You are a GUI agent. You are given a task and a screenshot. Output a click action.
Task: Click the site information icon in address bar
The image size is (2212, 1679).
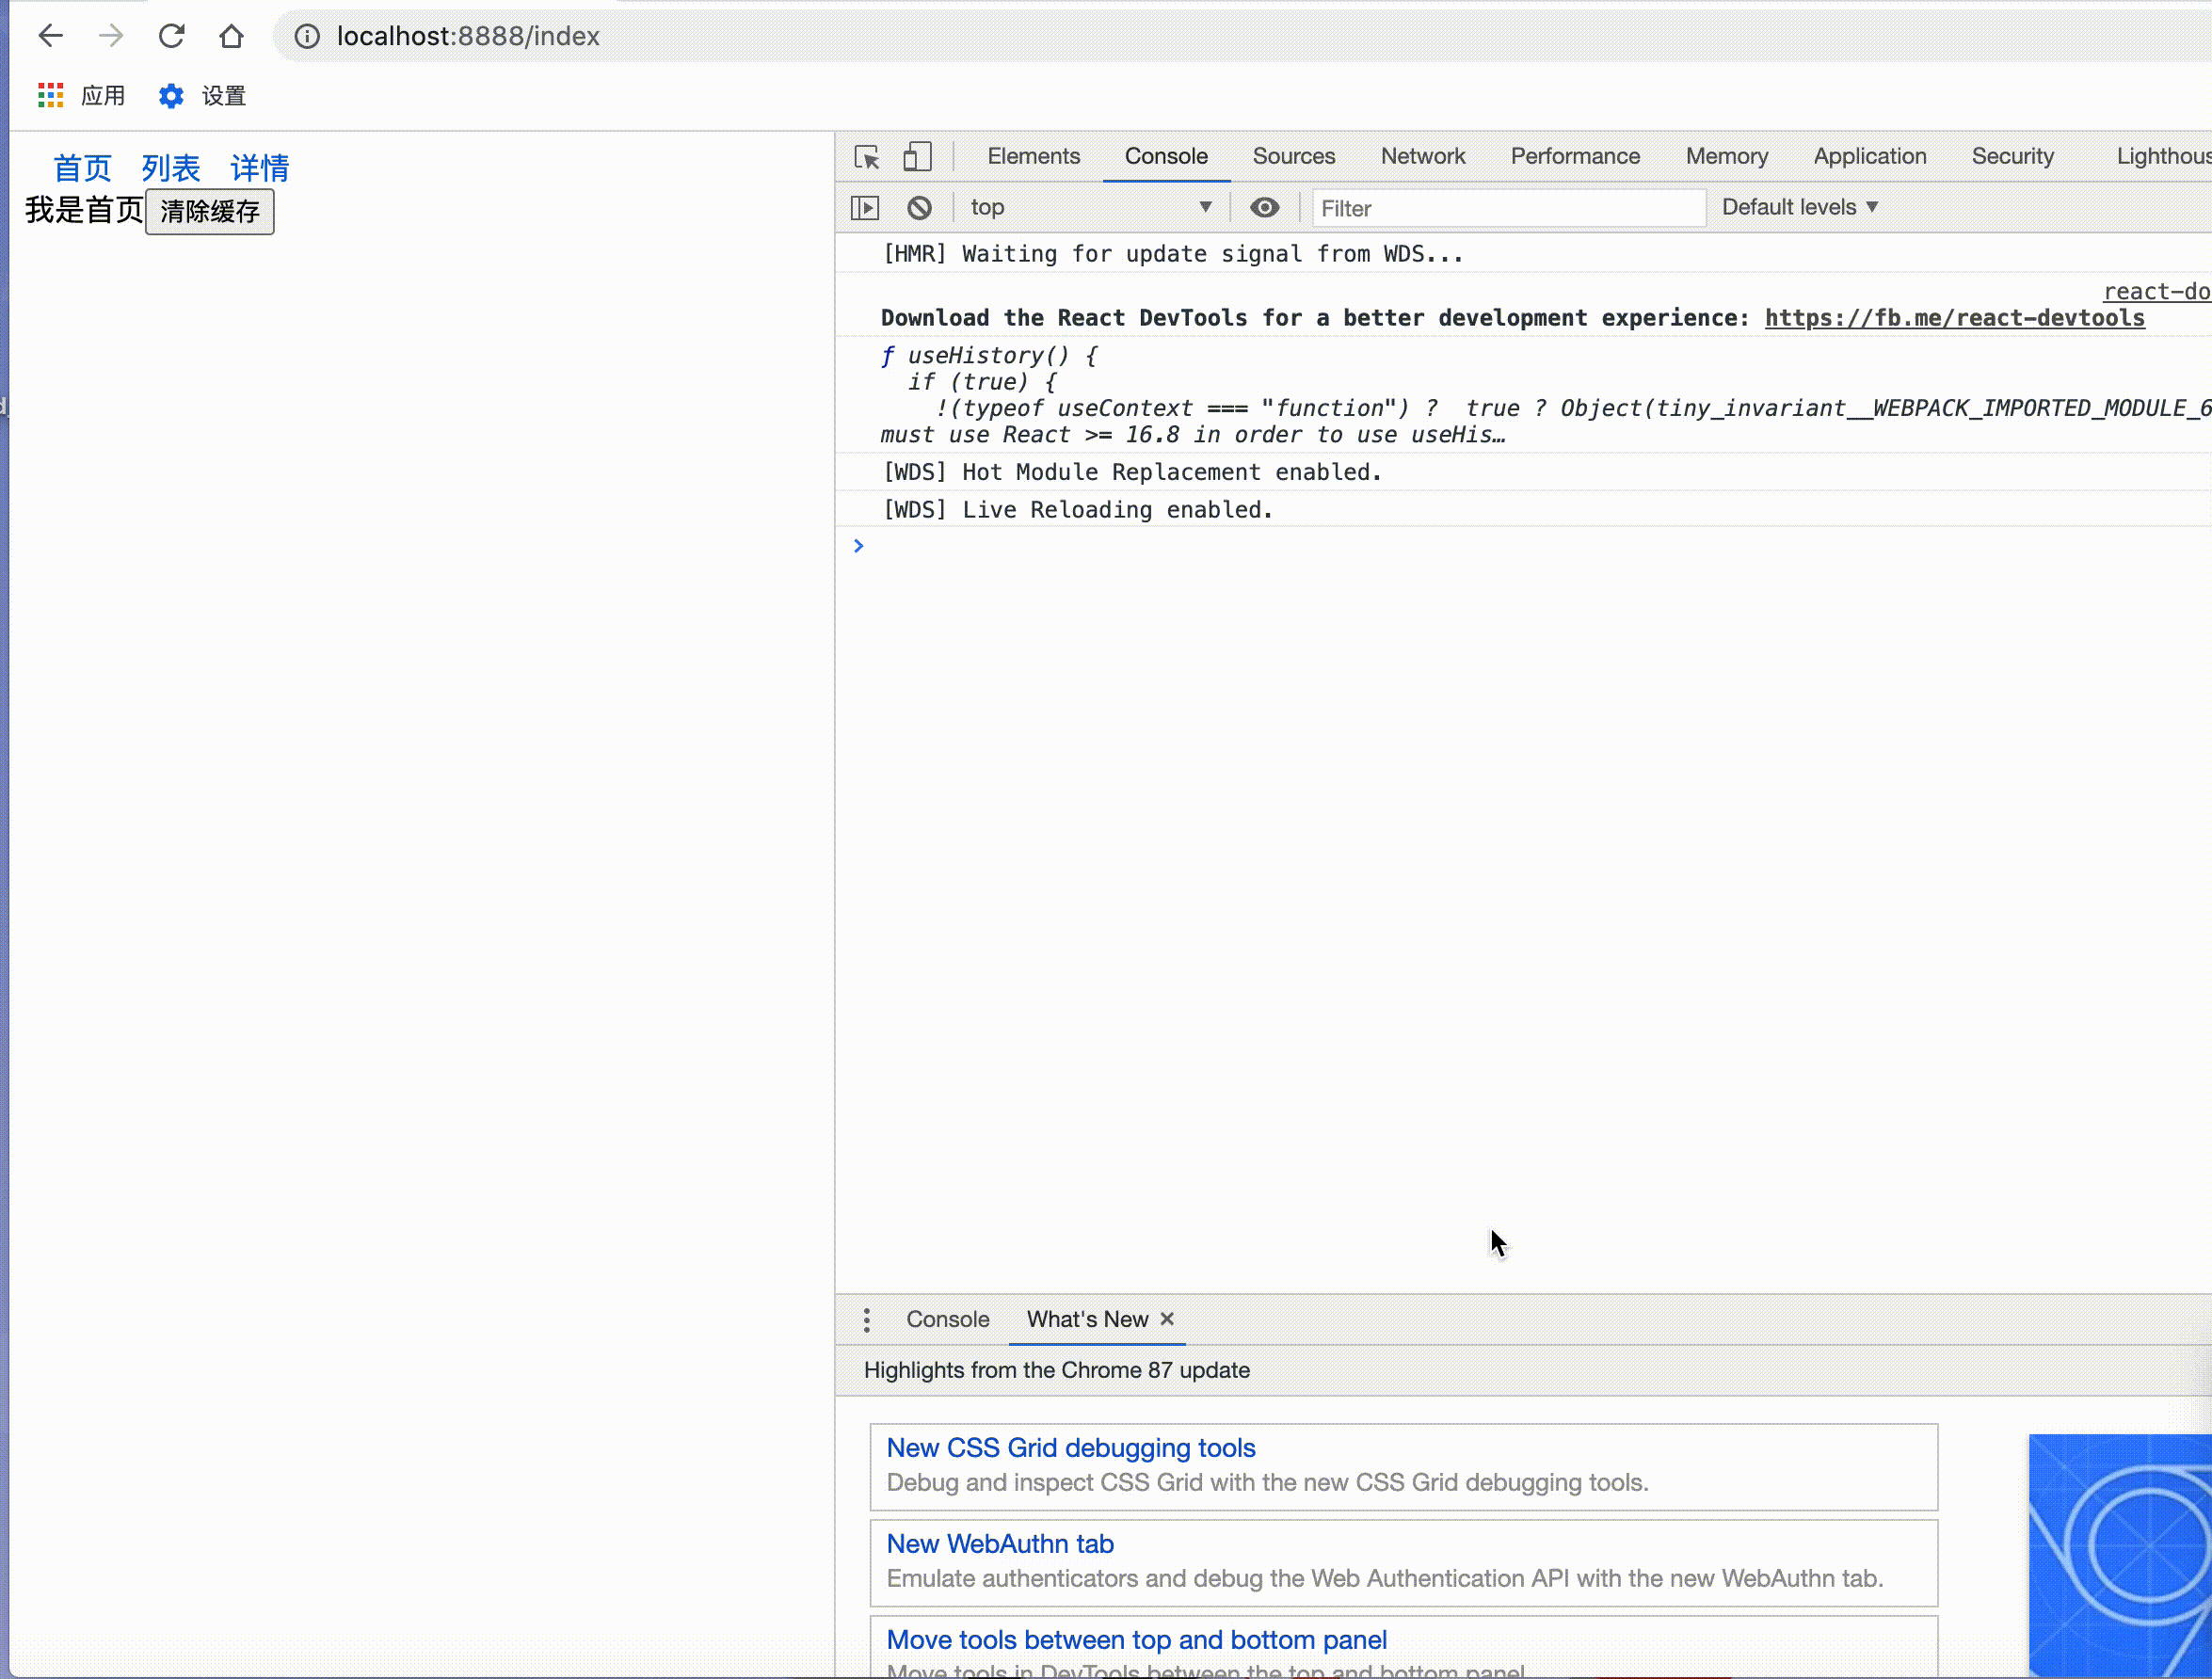pyautogui.click(x=307, y=36)
